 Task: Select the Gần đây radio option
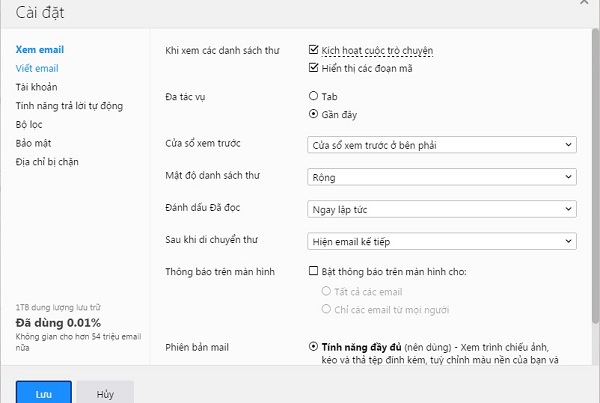point(314,115)
